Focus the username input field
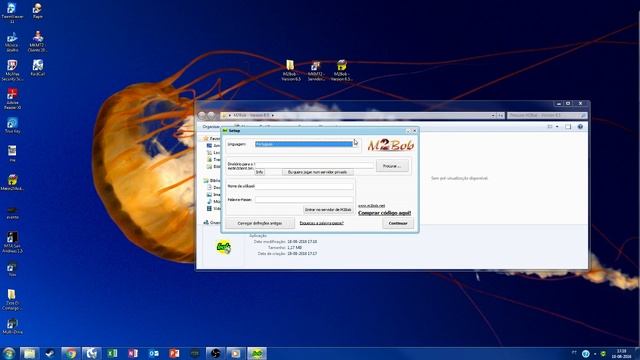The width and height of the screenshot is (640, 360). (304, 186)
